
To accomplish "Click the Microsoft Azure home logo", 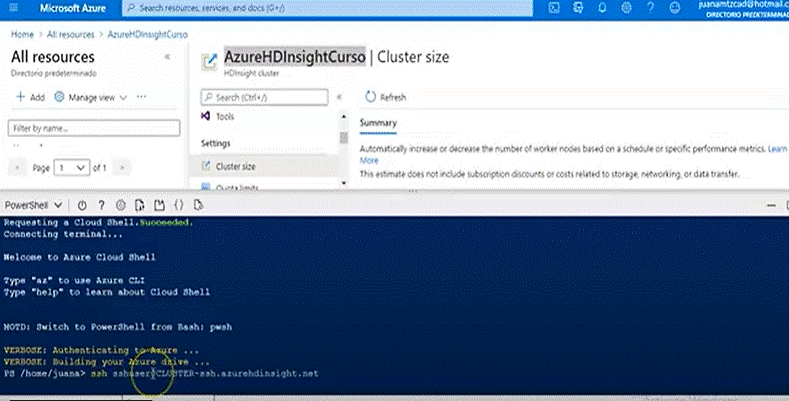I will click(73, 8).
